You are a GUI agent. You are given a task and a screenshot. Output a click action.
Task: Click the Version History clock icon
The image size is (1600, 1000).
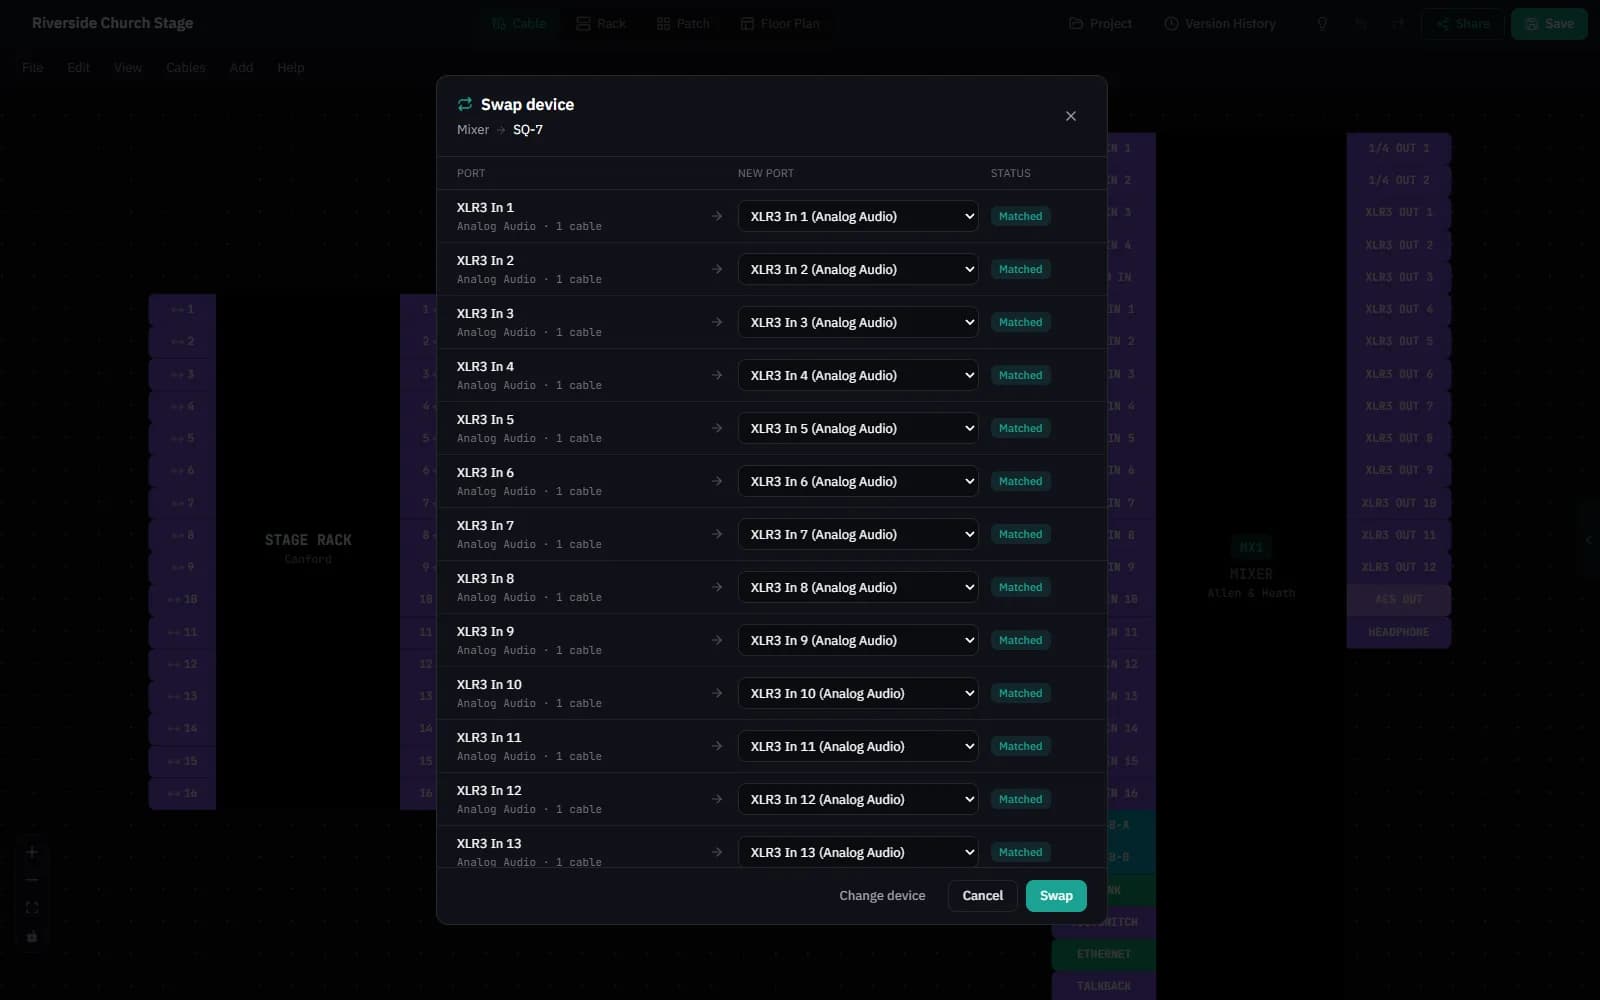pyautogui.click(x=1171, y=23)
